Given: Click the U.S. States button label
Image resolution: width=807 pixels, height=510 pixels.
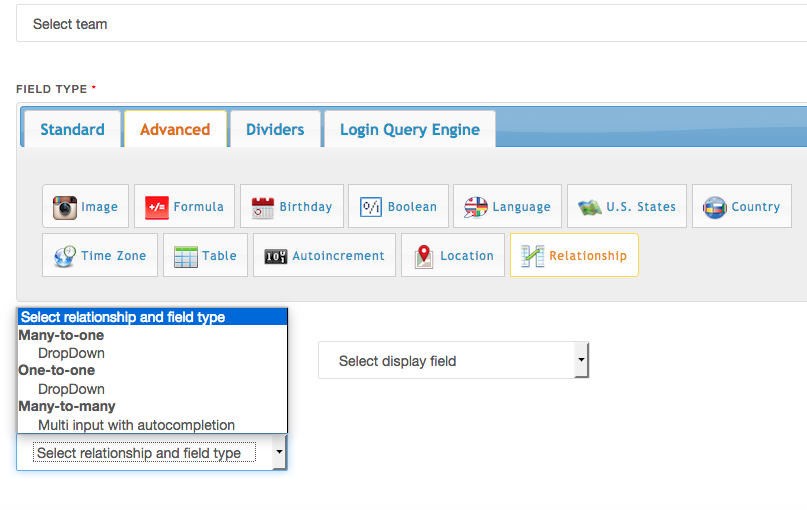Looking at the screenshot, I should (641, 207).
